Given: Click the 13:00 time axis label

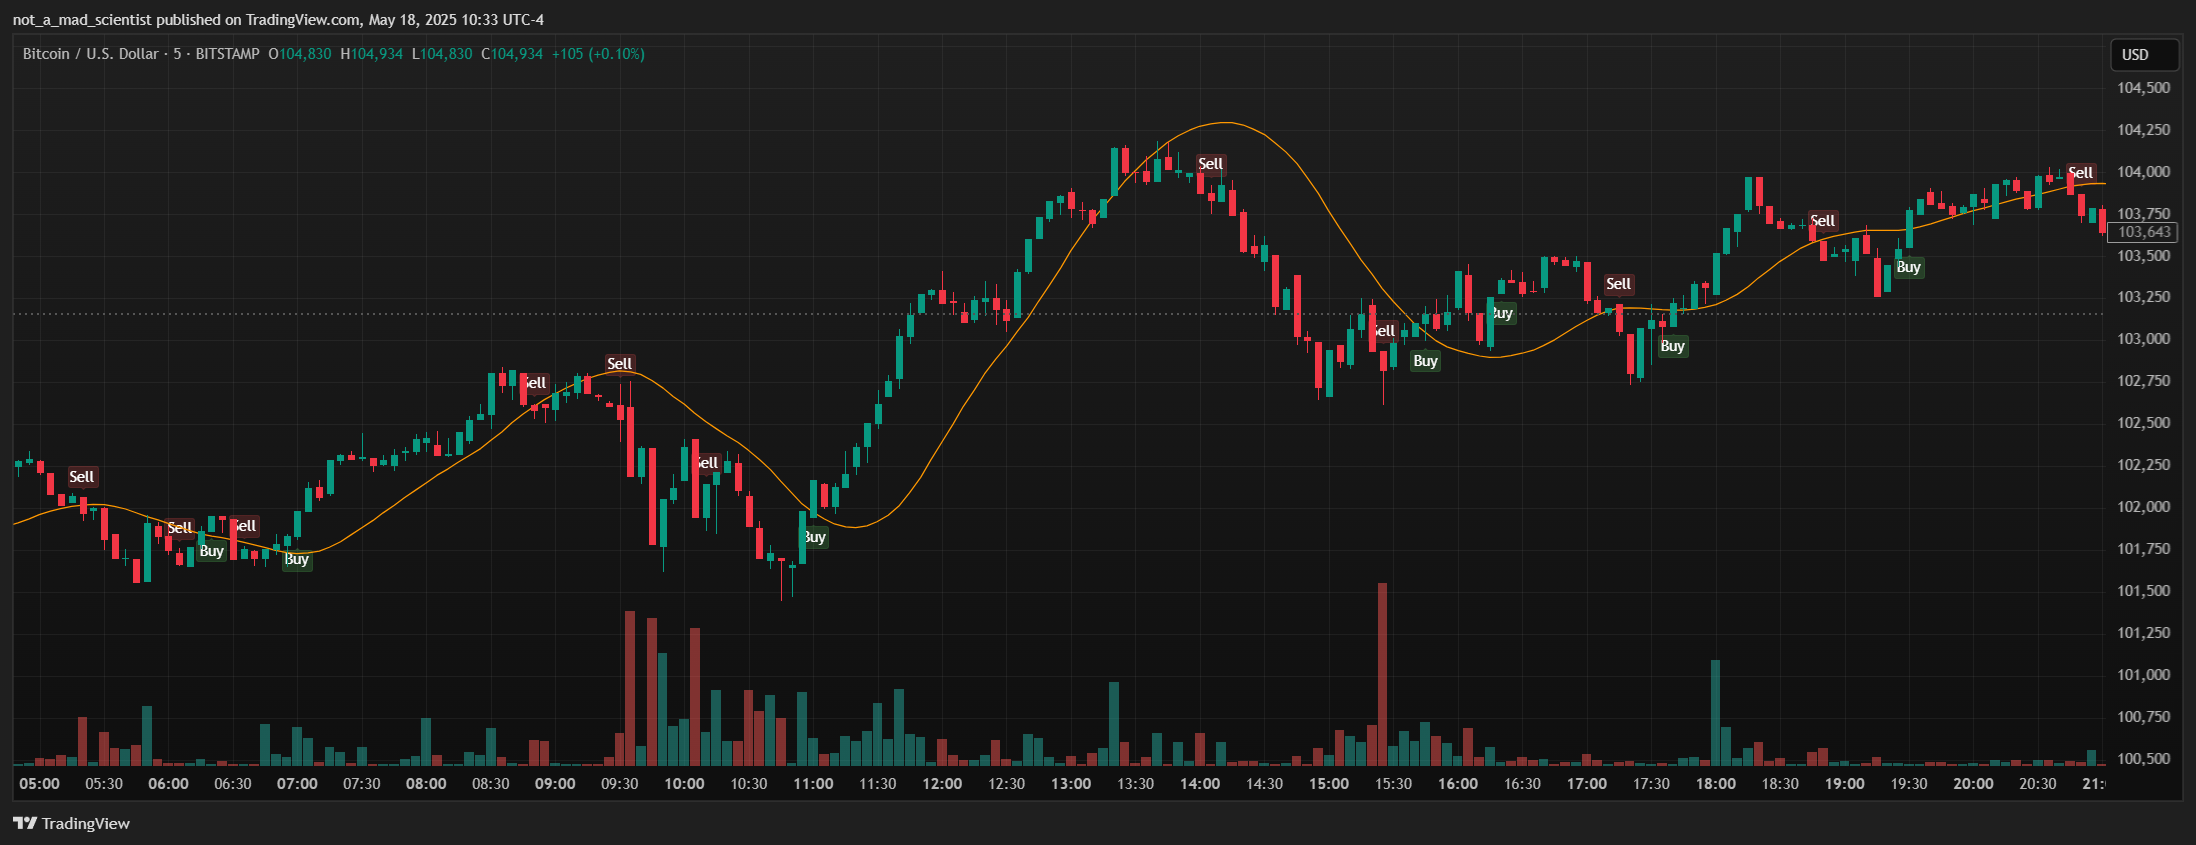Looking at the screenshot, I should coord(1071,784).
